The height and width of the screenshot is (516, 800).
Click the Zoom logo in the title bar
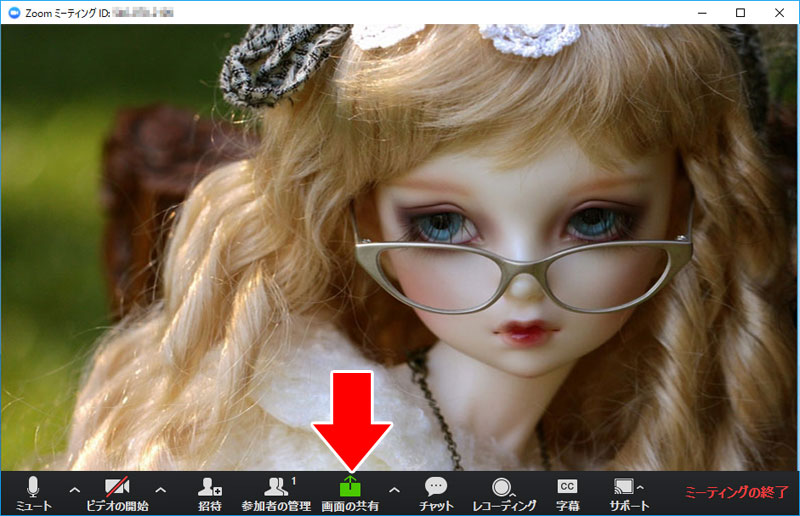tap(13, 12)
